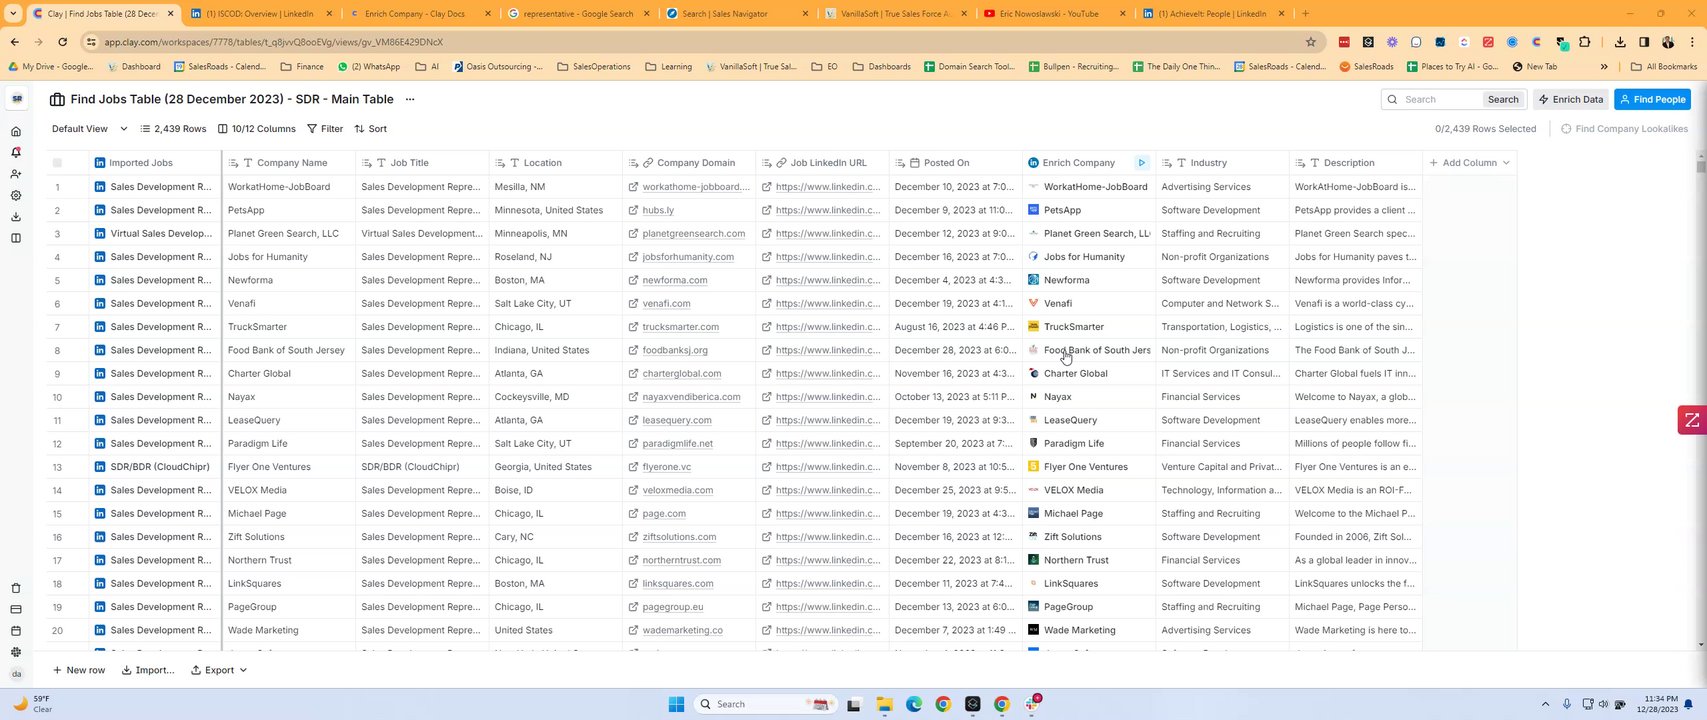Screen dimensions: 1707x720
Task: Select the 'TruckSmarter' Company Name cell
Action: [x=289, y=327]
